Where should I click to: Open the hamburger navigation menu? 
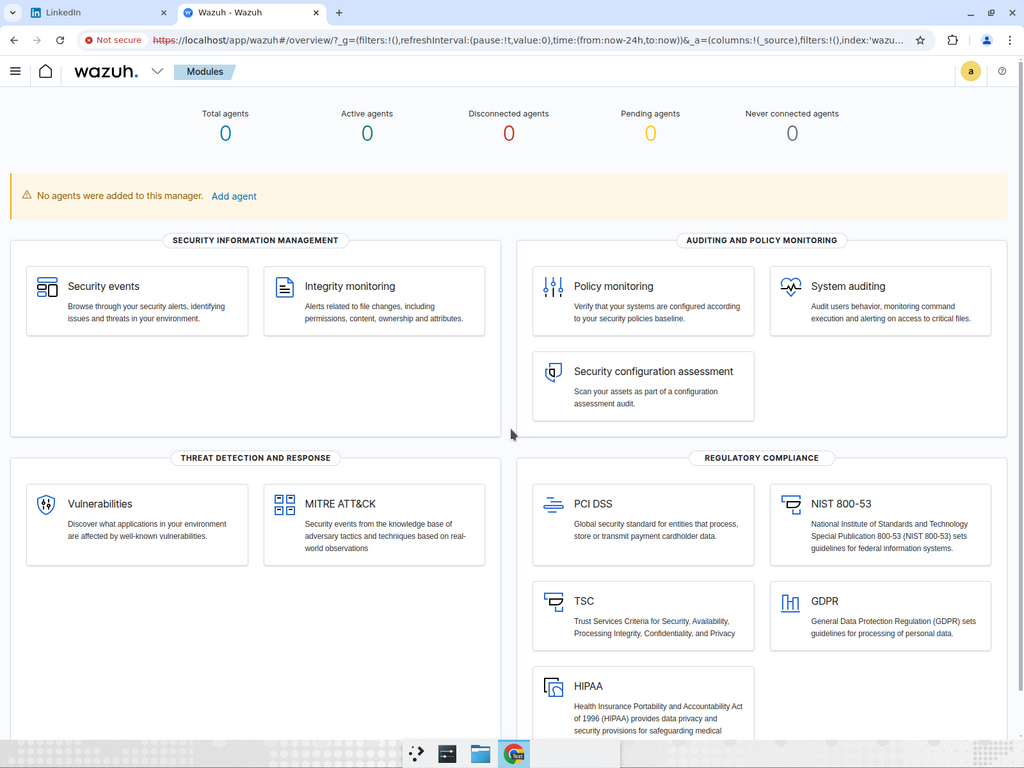tap(15, 71)
